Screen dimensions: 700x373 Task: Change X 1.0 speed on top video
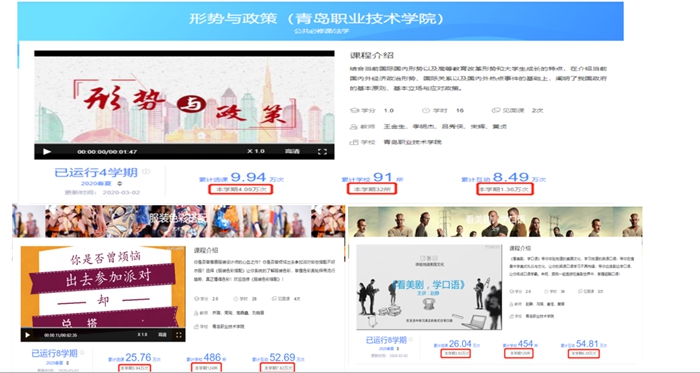(x=256, y=151)
